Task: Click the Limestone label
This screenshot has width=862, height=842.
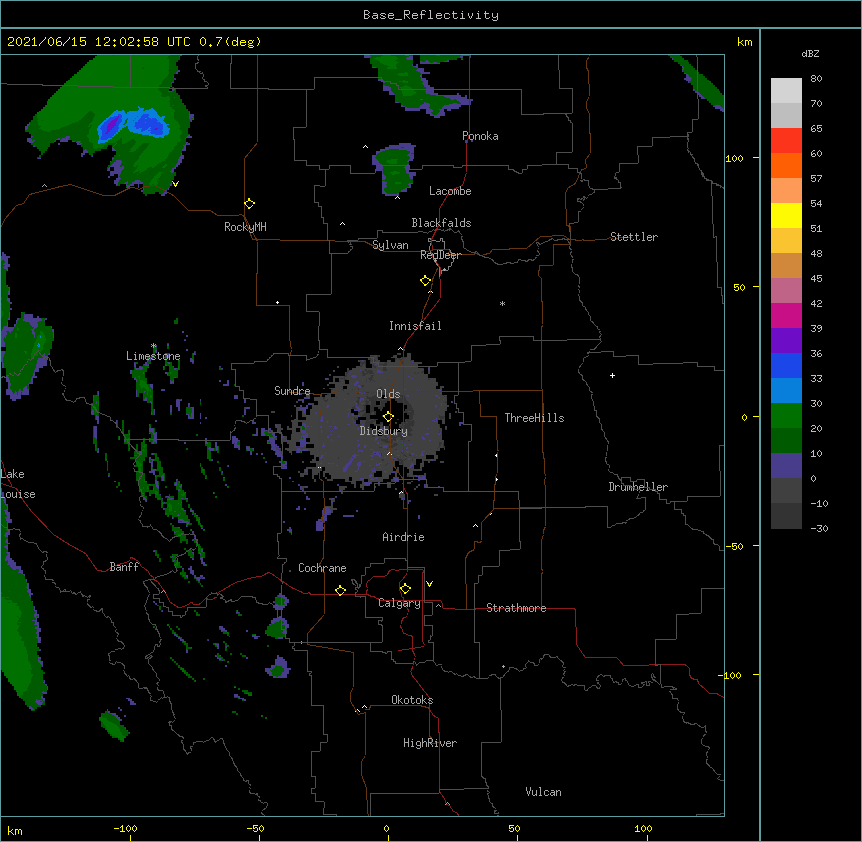Action: [x=153, y=356]
